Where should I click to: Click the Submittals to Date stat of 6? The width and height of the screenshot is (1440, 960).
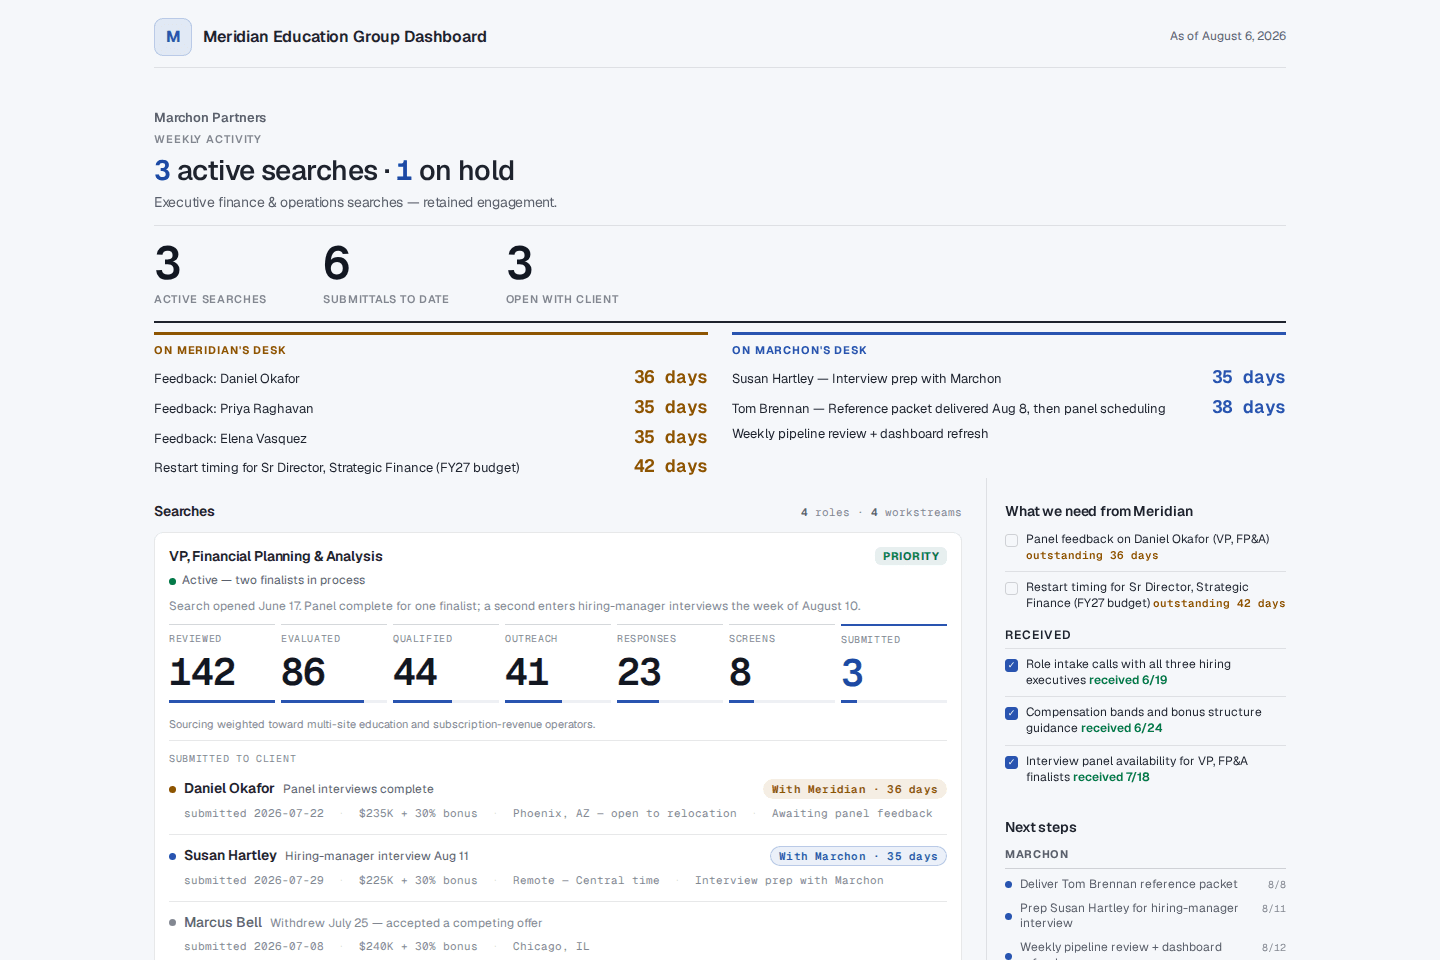(x=386, y=273)
